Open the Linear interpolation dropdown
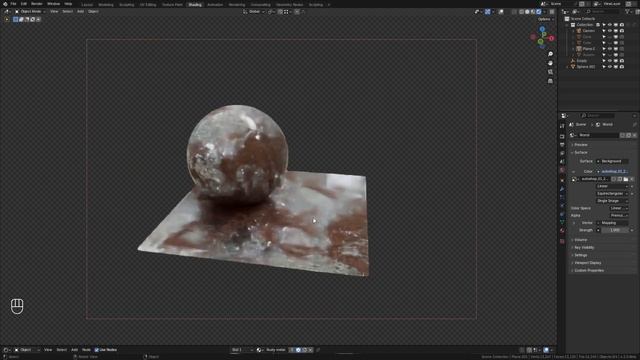640x360 pixels. click(612, 186)
